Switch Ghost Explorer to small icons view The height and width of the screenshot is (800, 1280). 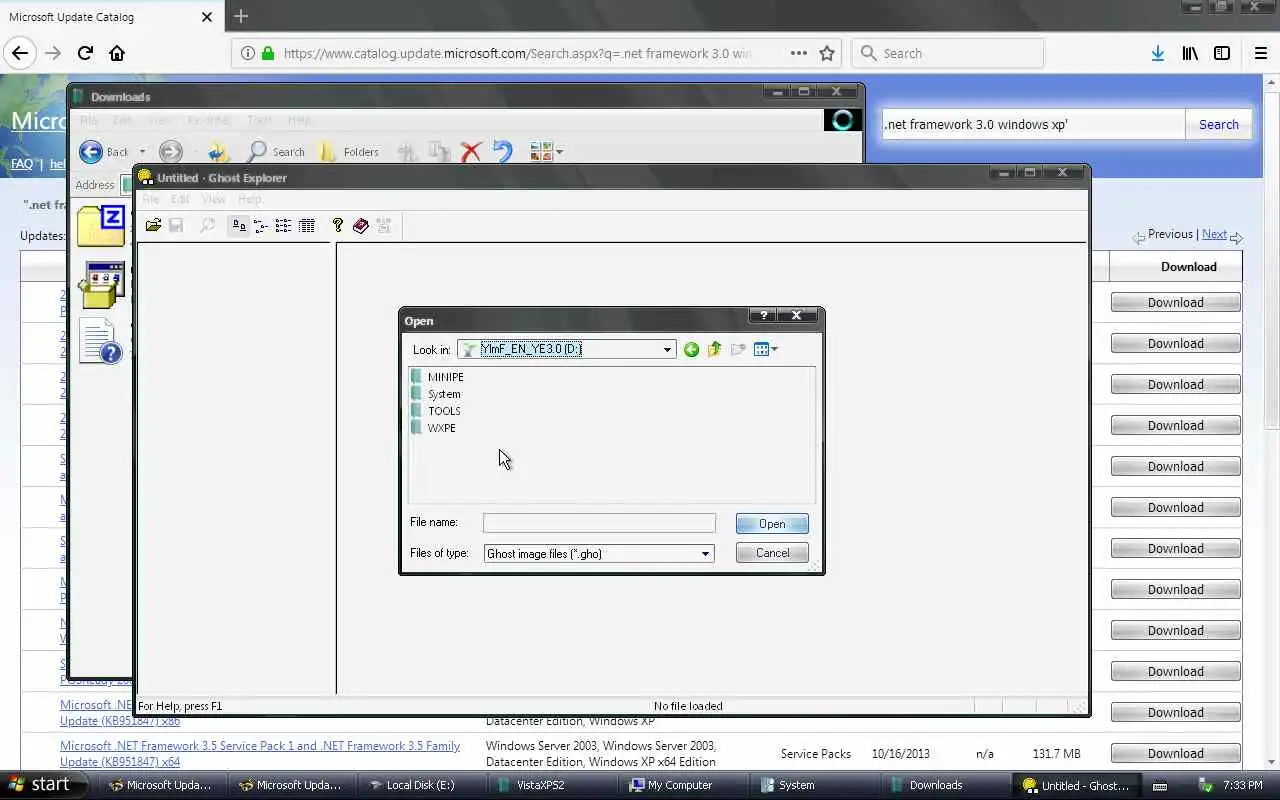(261, 226)
